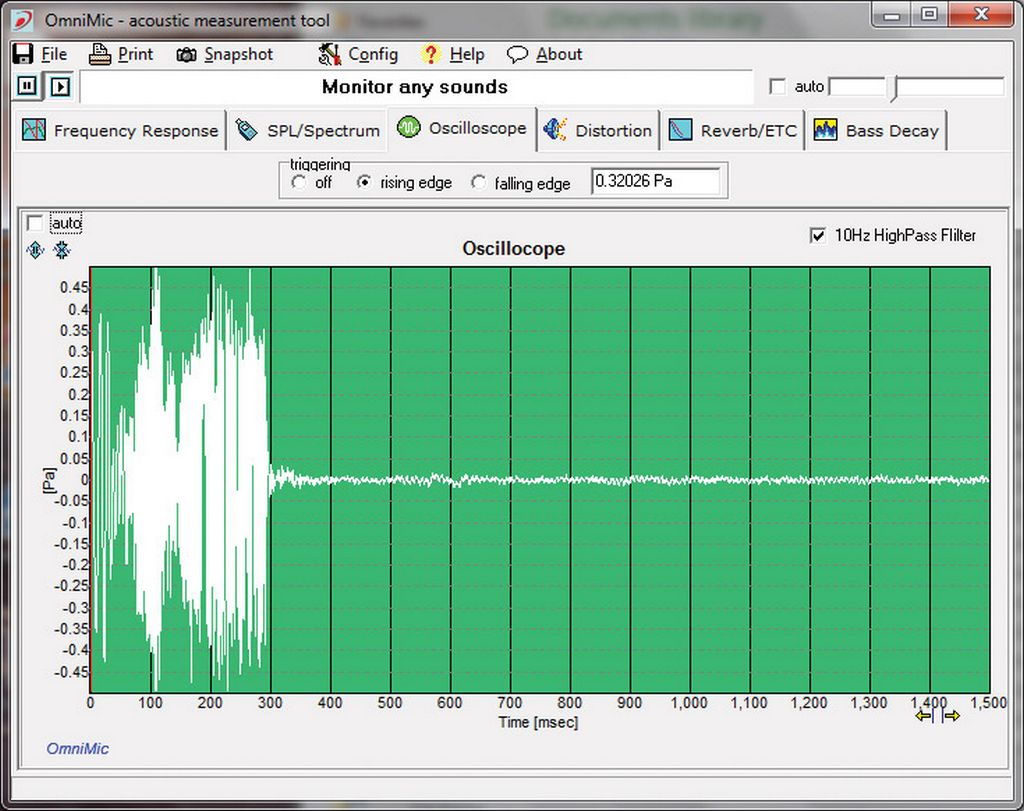Click the [Pa] vertical axis label
Screen dimensions: 1024x811
[x=49, y=481]
